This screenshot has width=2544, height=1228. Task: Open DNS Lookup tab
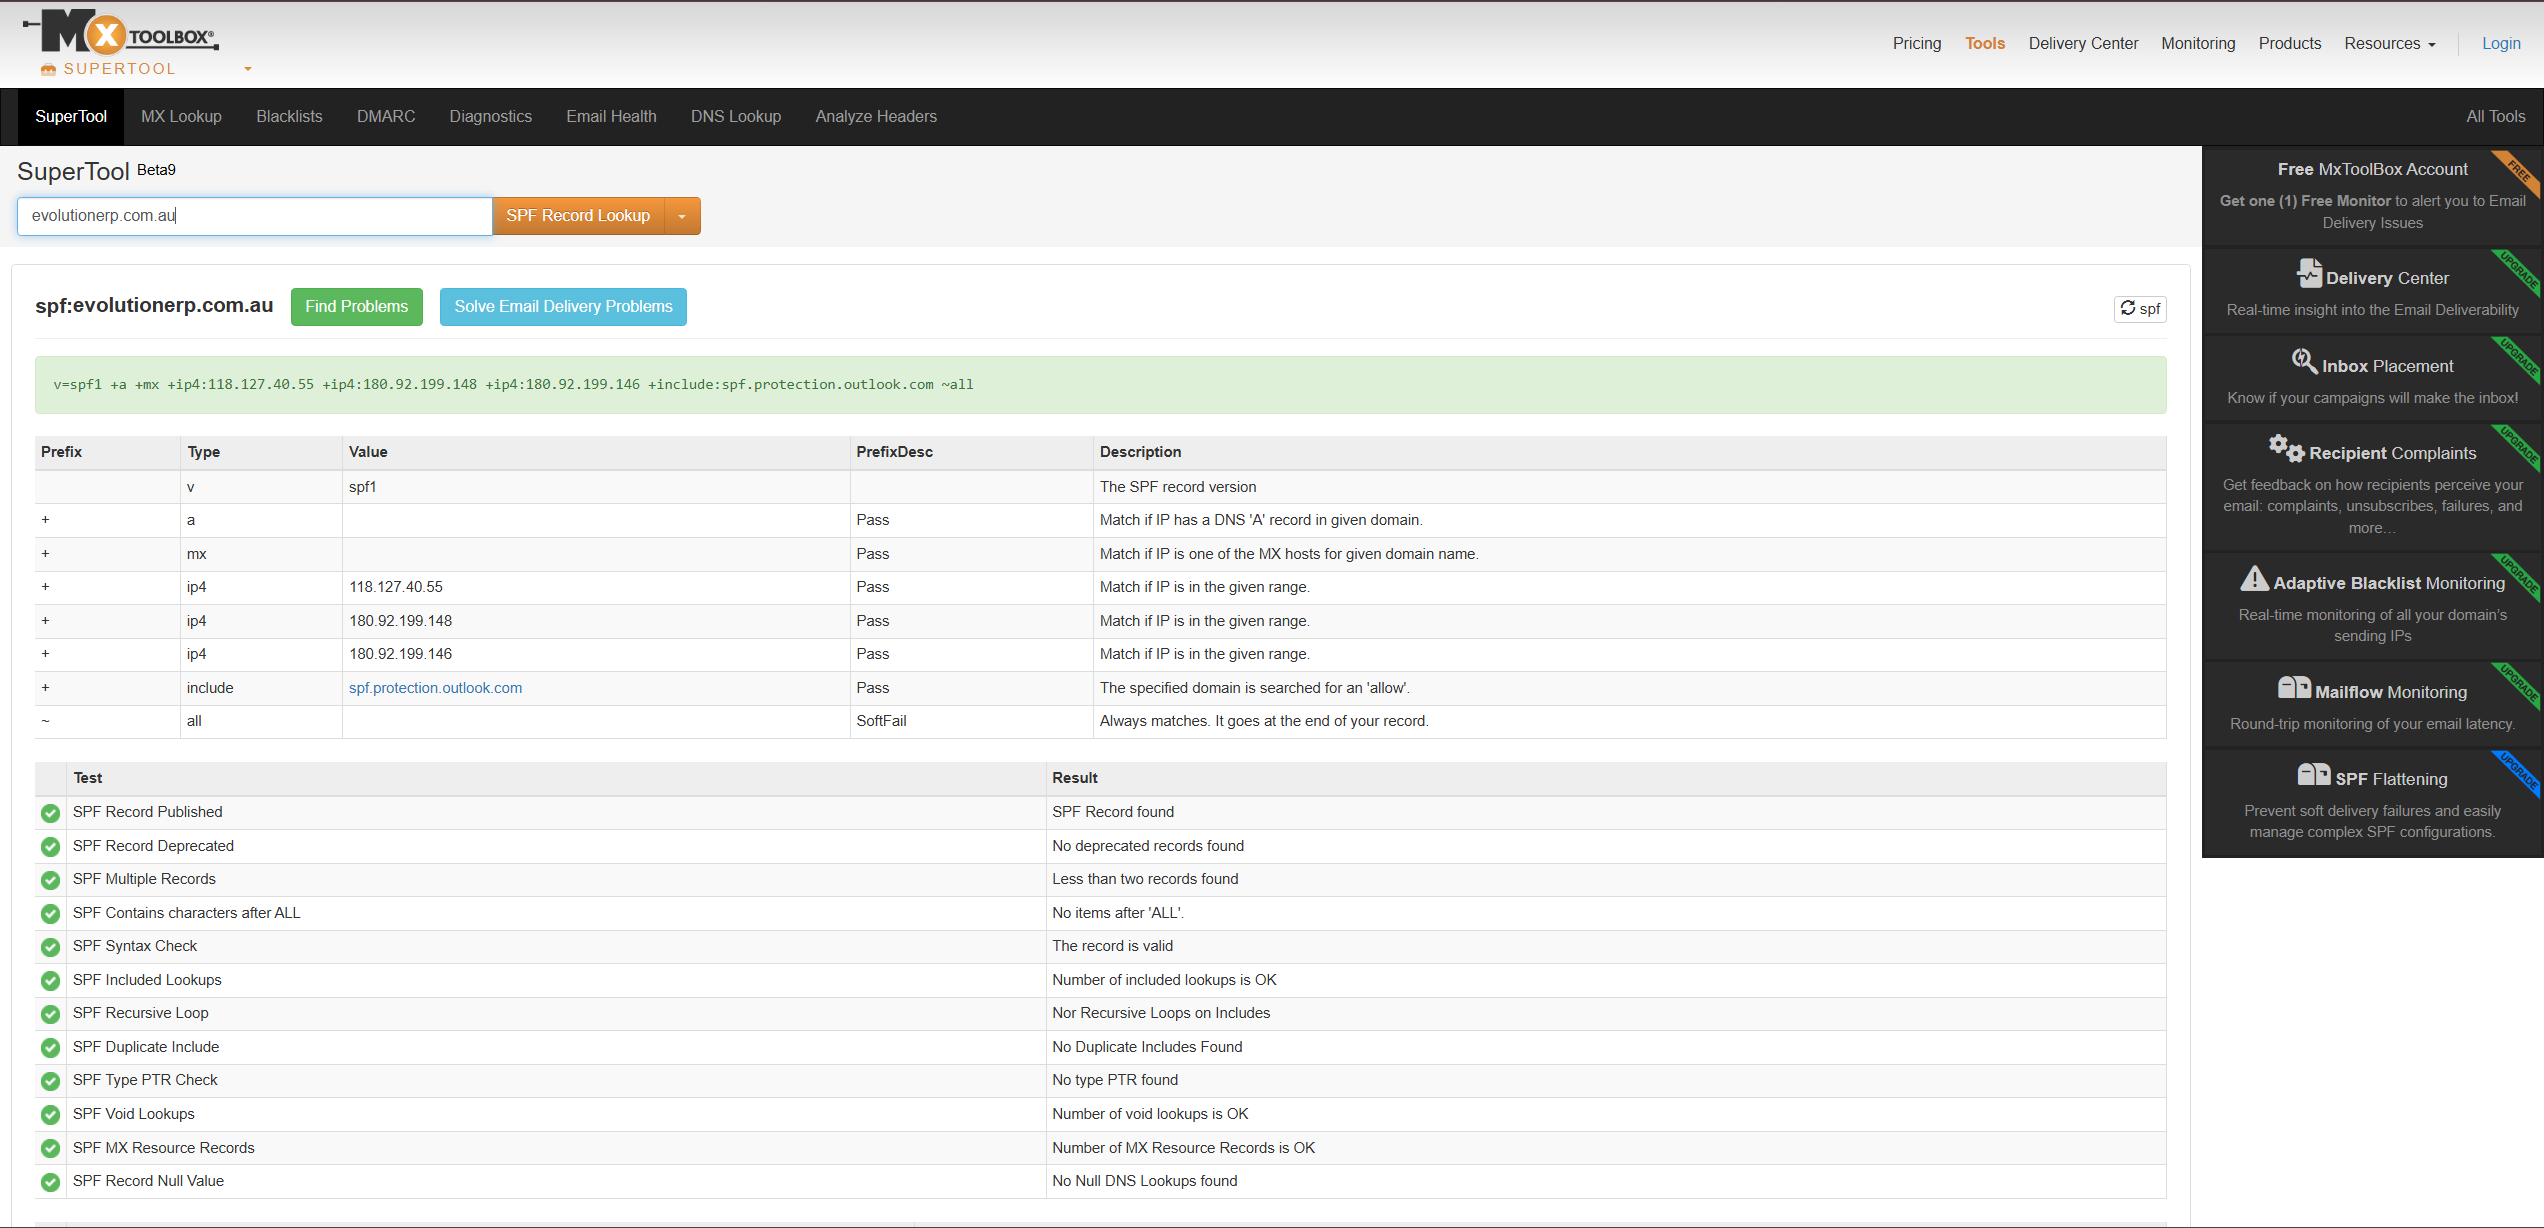coord(735,116)
